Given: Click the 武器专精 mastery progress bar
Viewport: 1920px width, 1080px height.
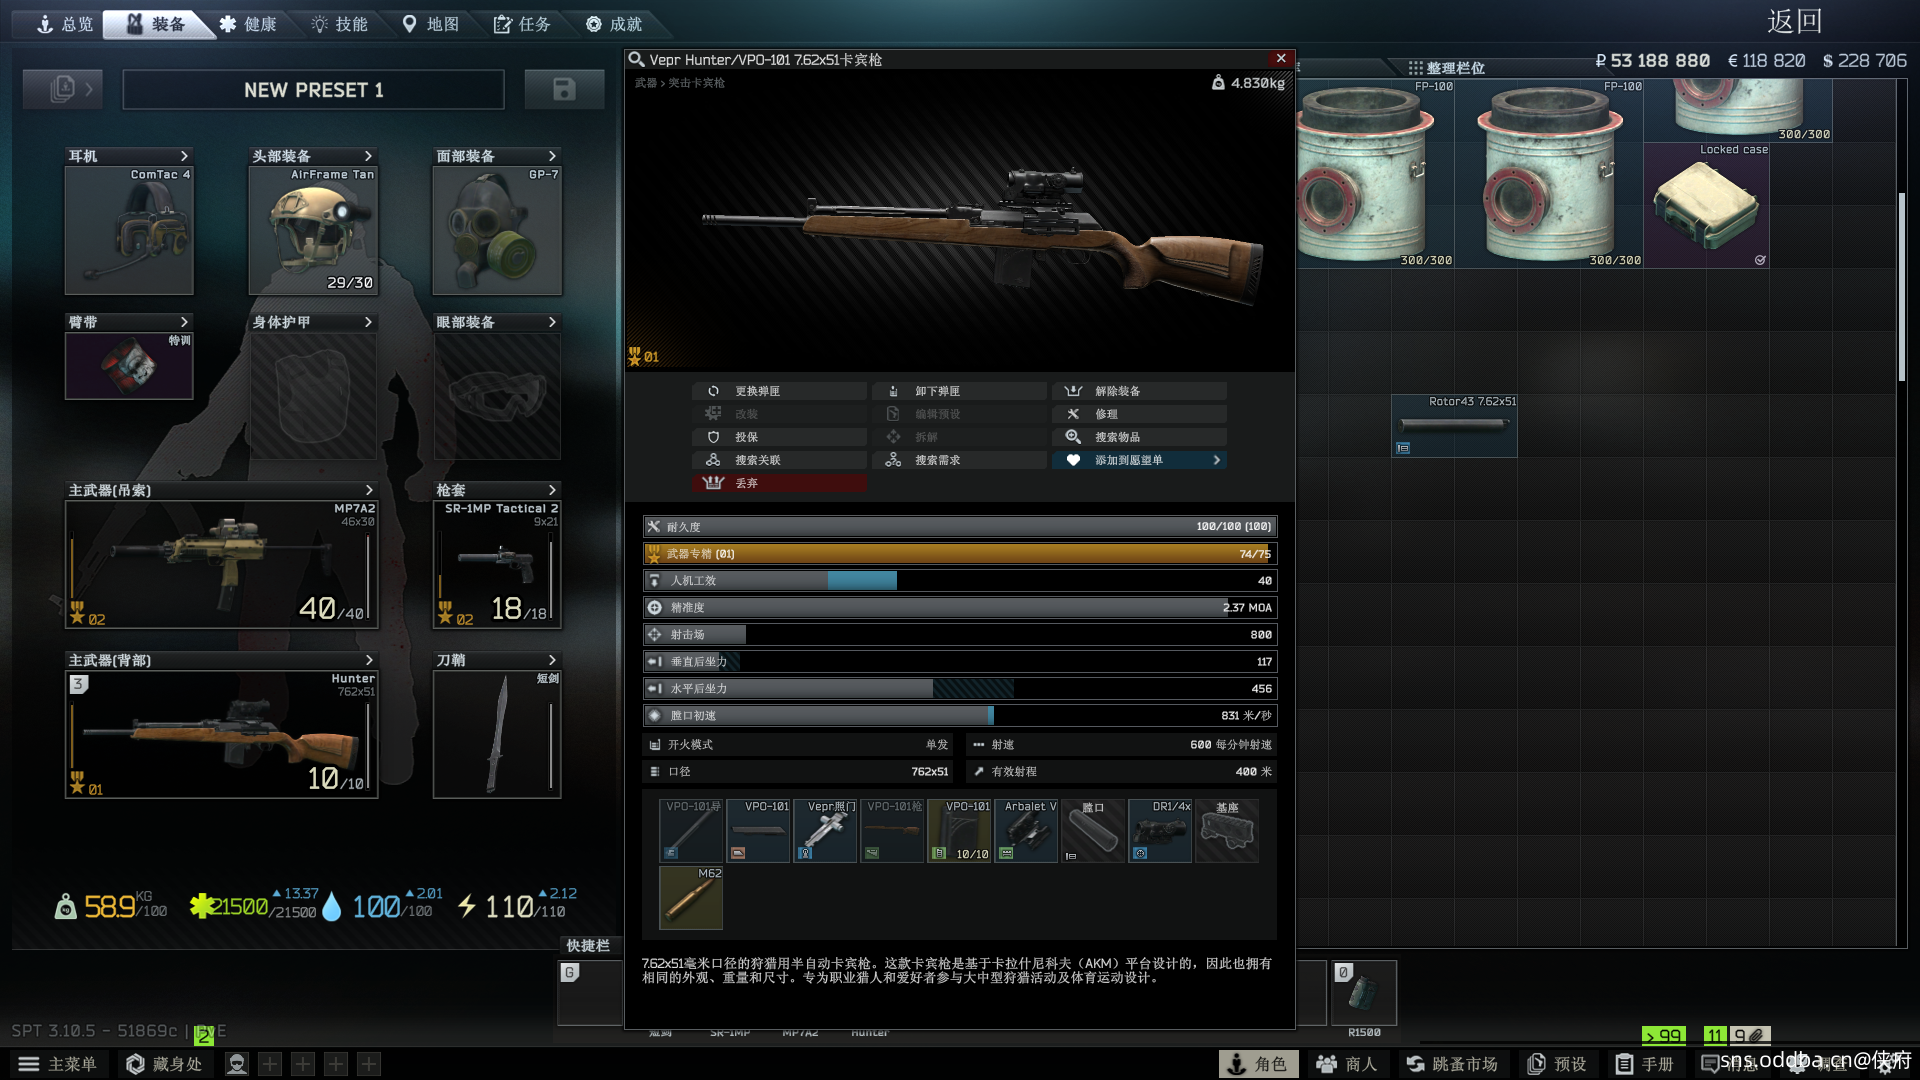Looking at the screenshot, I should (960, 553).
